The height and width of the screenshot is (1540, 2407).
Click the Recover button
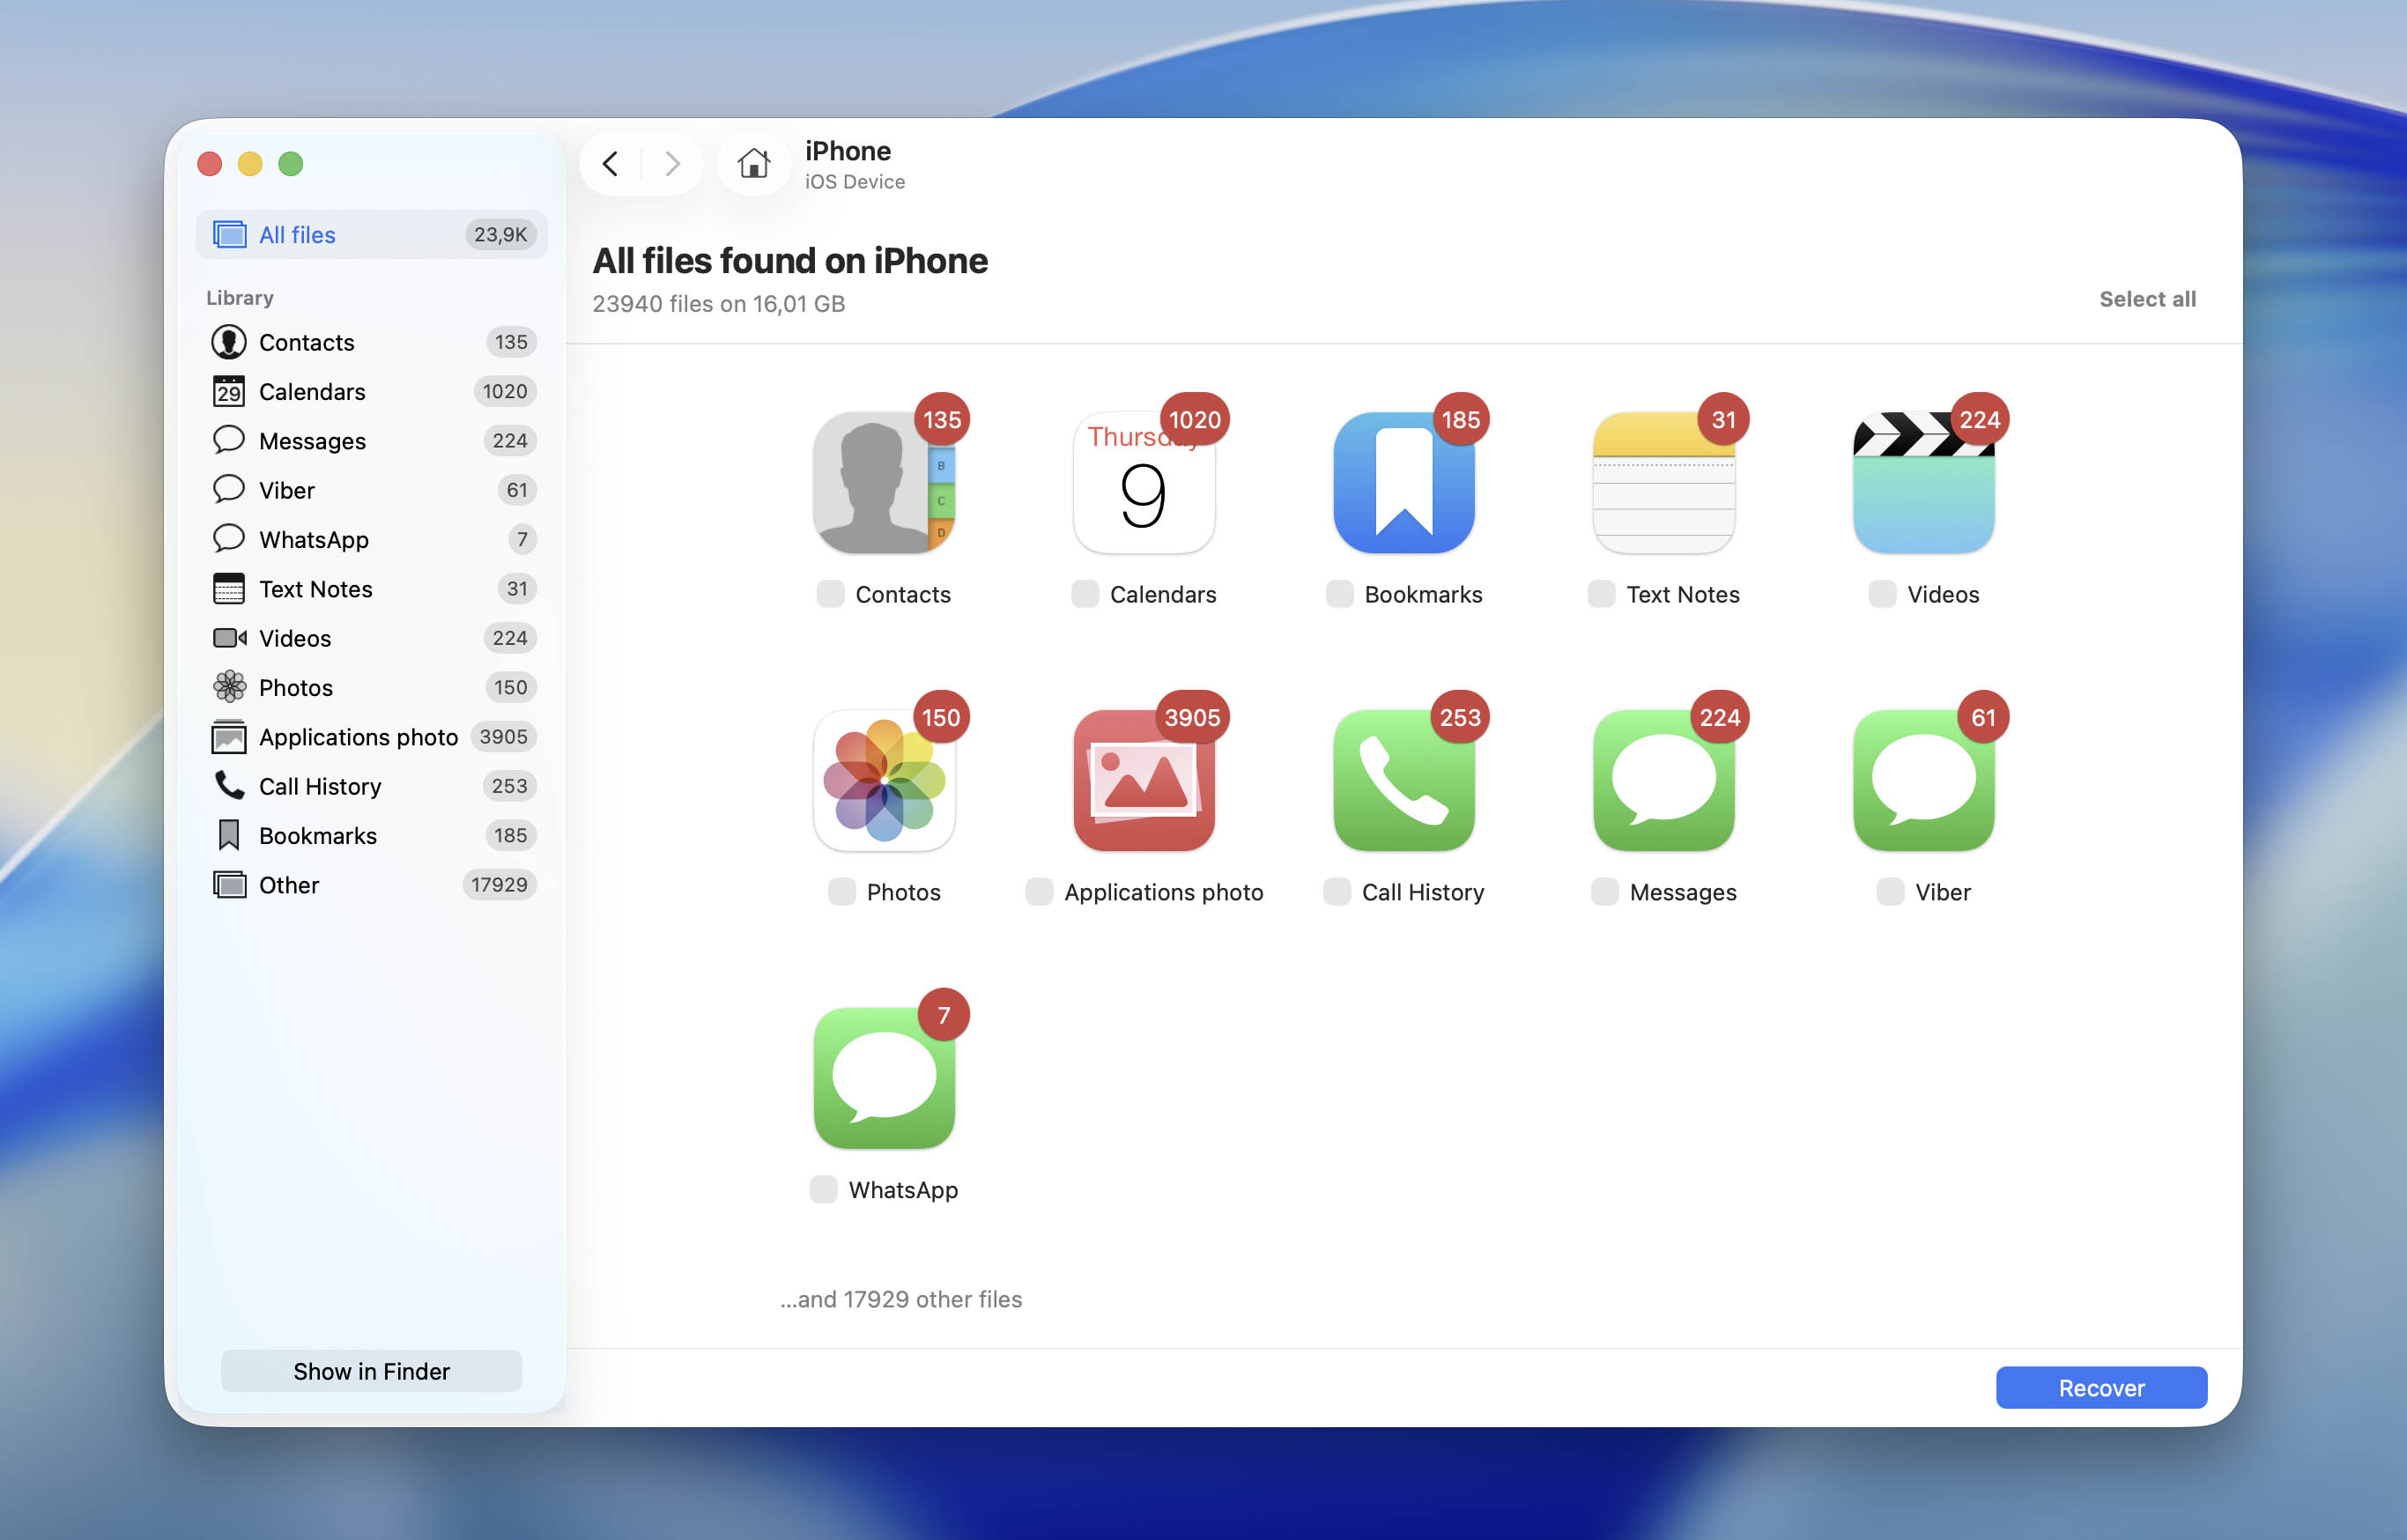[x=2101, y=1388]
